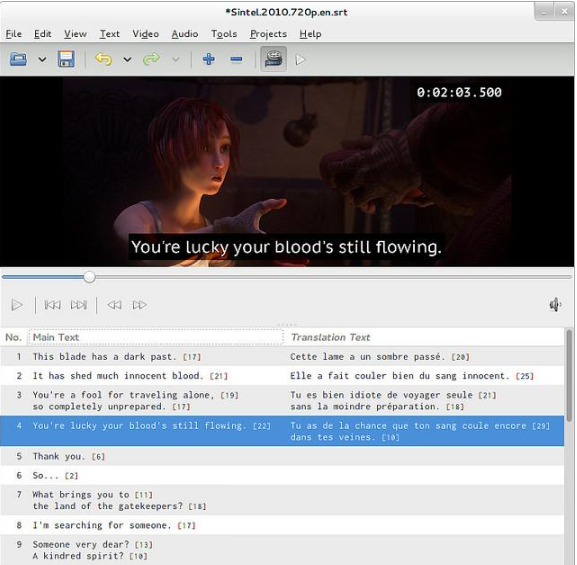Seek to the previous subtitle
This screenshot has height=565, width=577.
point(53,305)
